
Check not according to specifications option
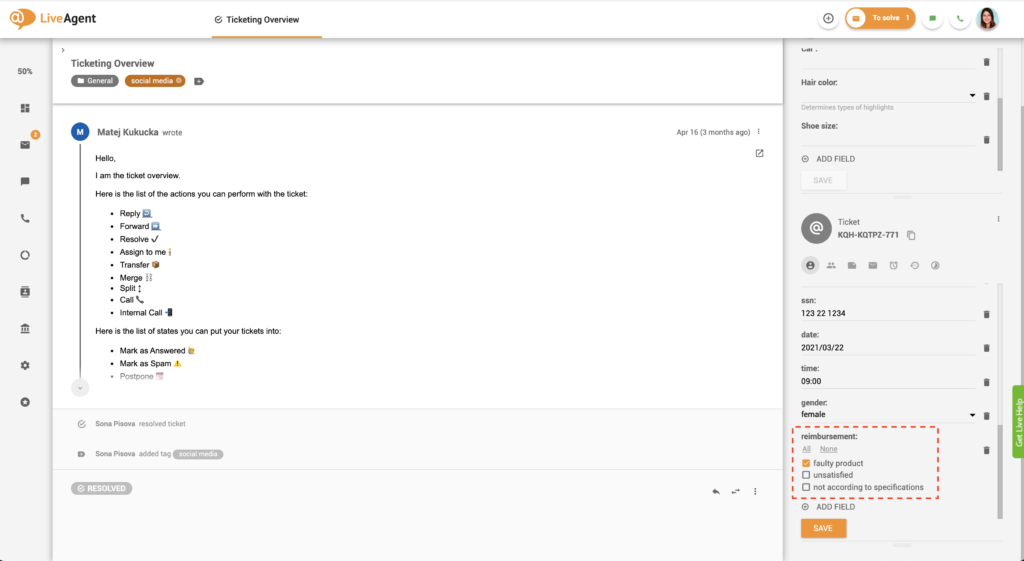tap(806, 488)
